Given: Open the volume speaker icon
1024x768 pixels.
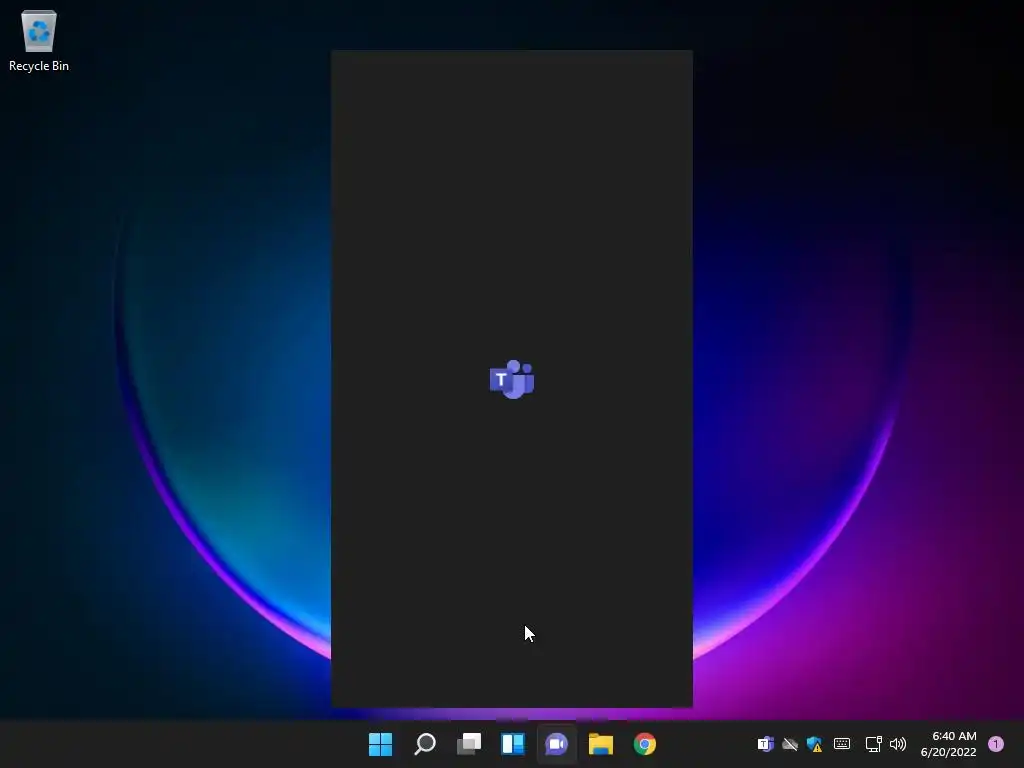Looking at the screenshot, I should [898, 744].
